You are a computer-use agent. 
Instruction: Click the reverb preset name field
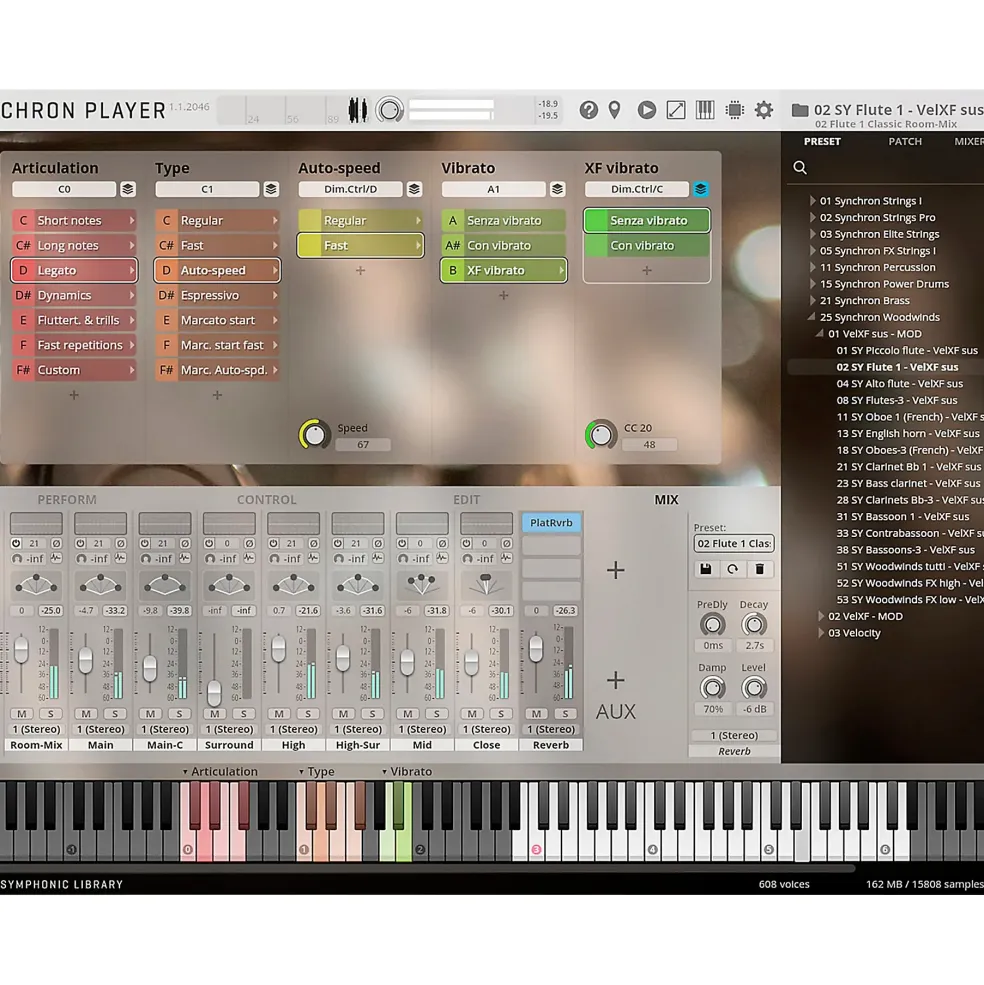(x=734, y=543)
